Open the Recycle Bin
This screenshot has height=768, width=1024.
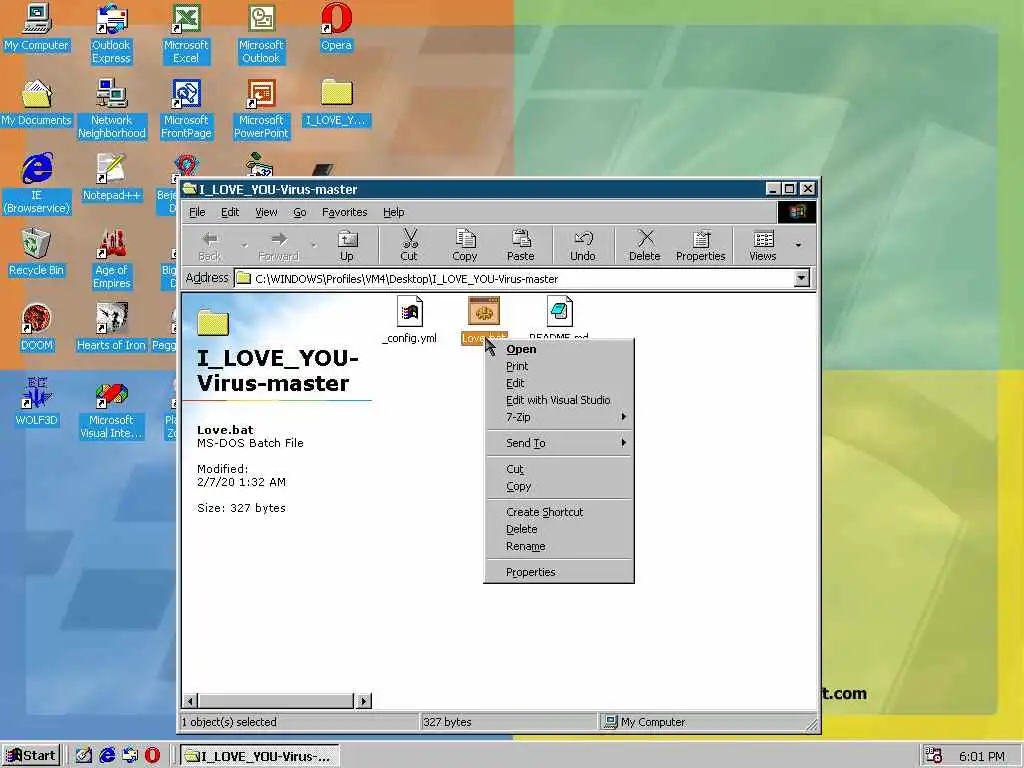(x=37, y=253)
